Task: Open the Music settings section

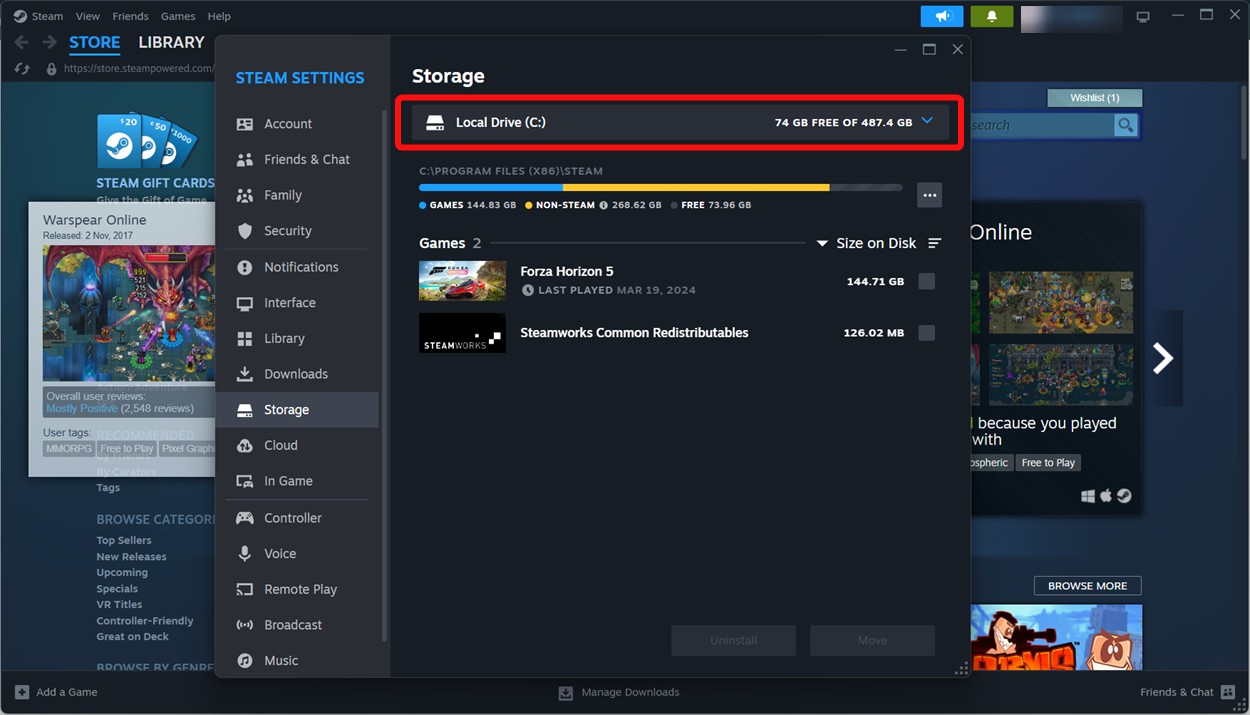Action: (x=279, y=660)
